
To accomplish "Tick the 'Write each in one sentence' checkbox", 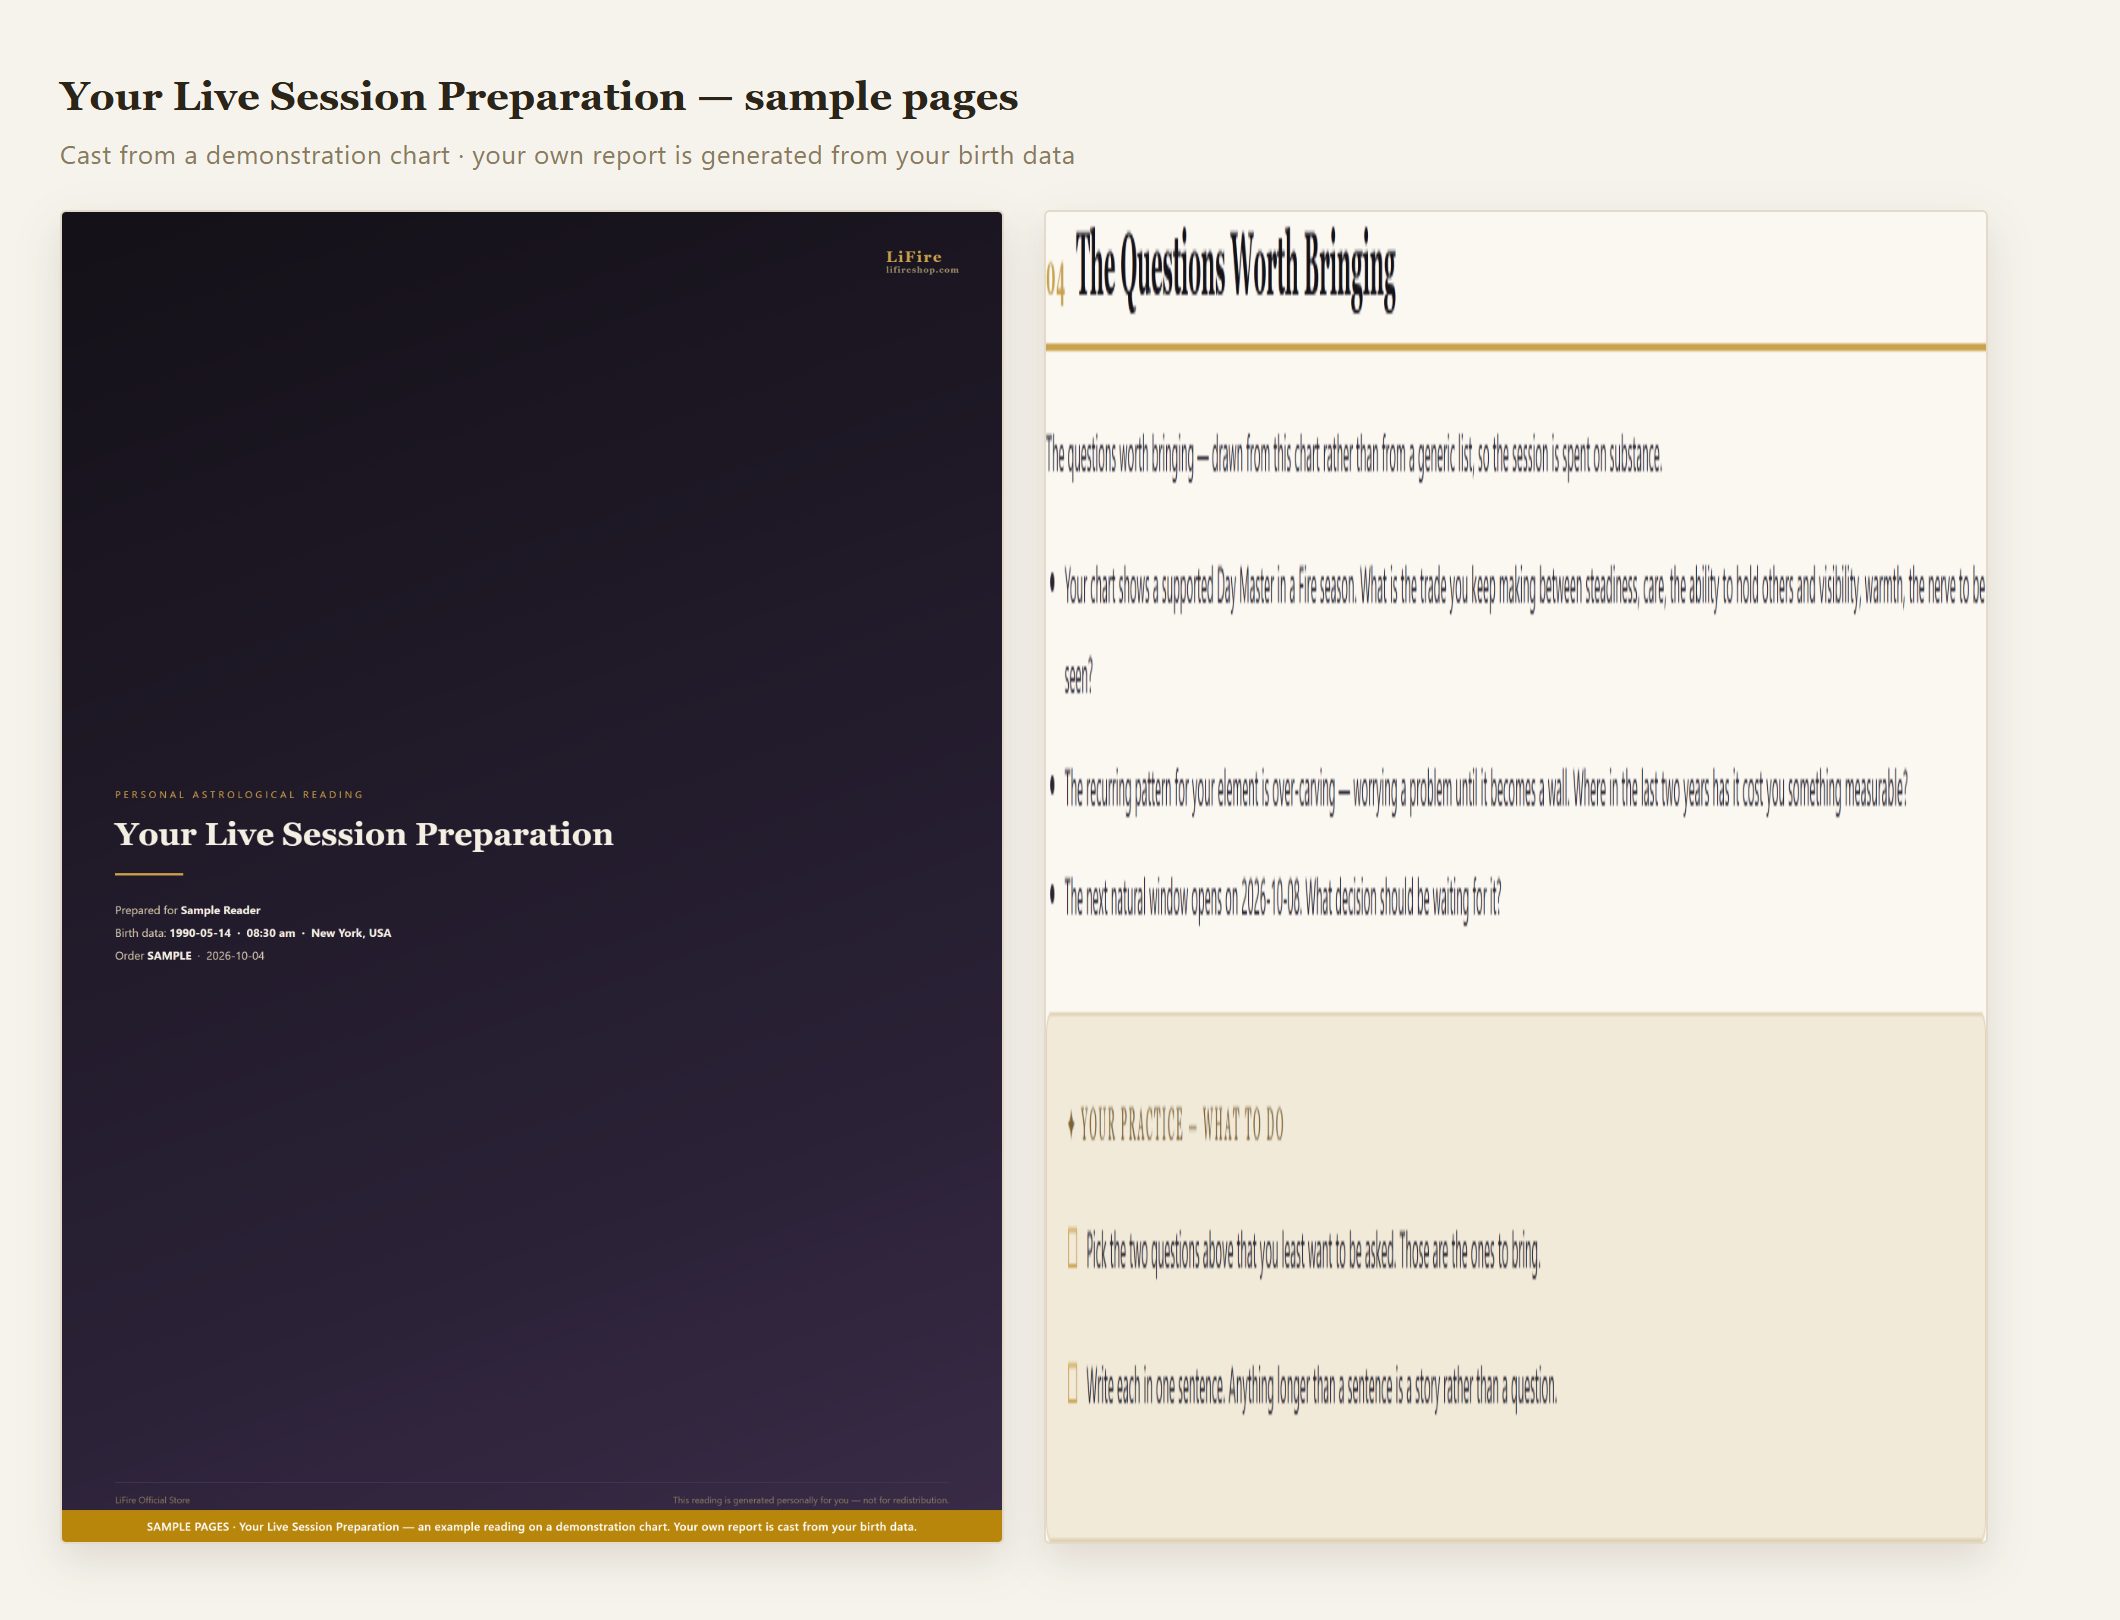I will pyautogui.click(x=1072, y=1384).
